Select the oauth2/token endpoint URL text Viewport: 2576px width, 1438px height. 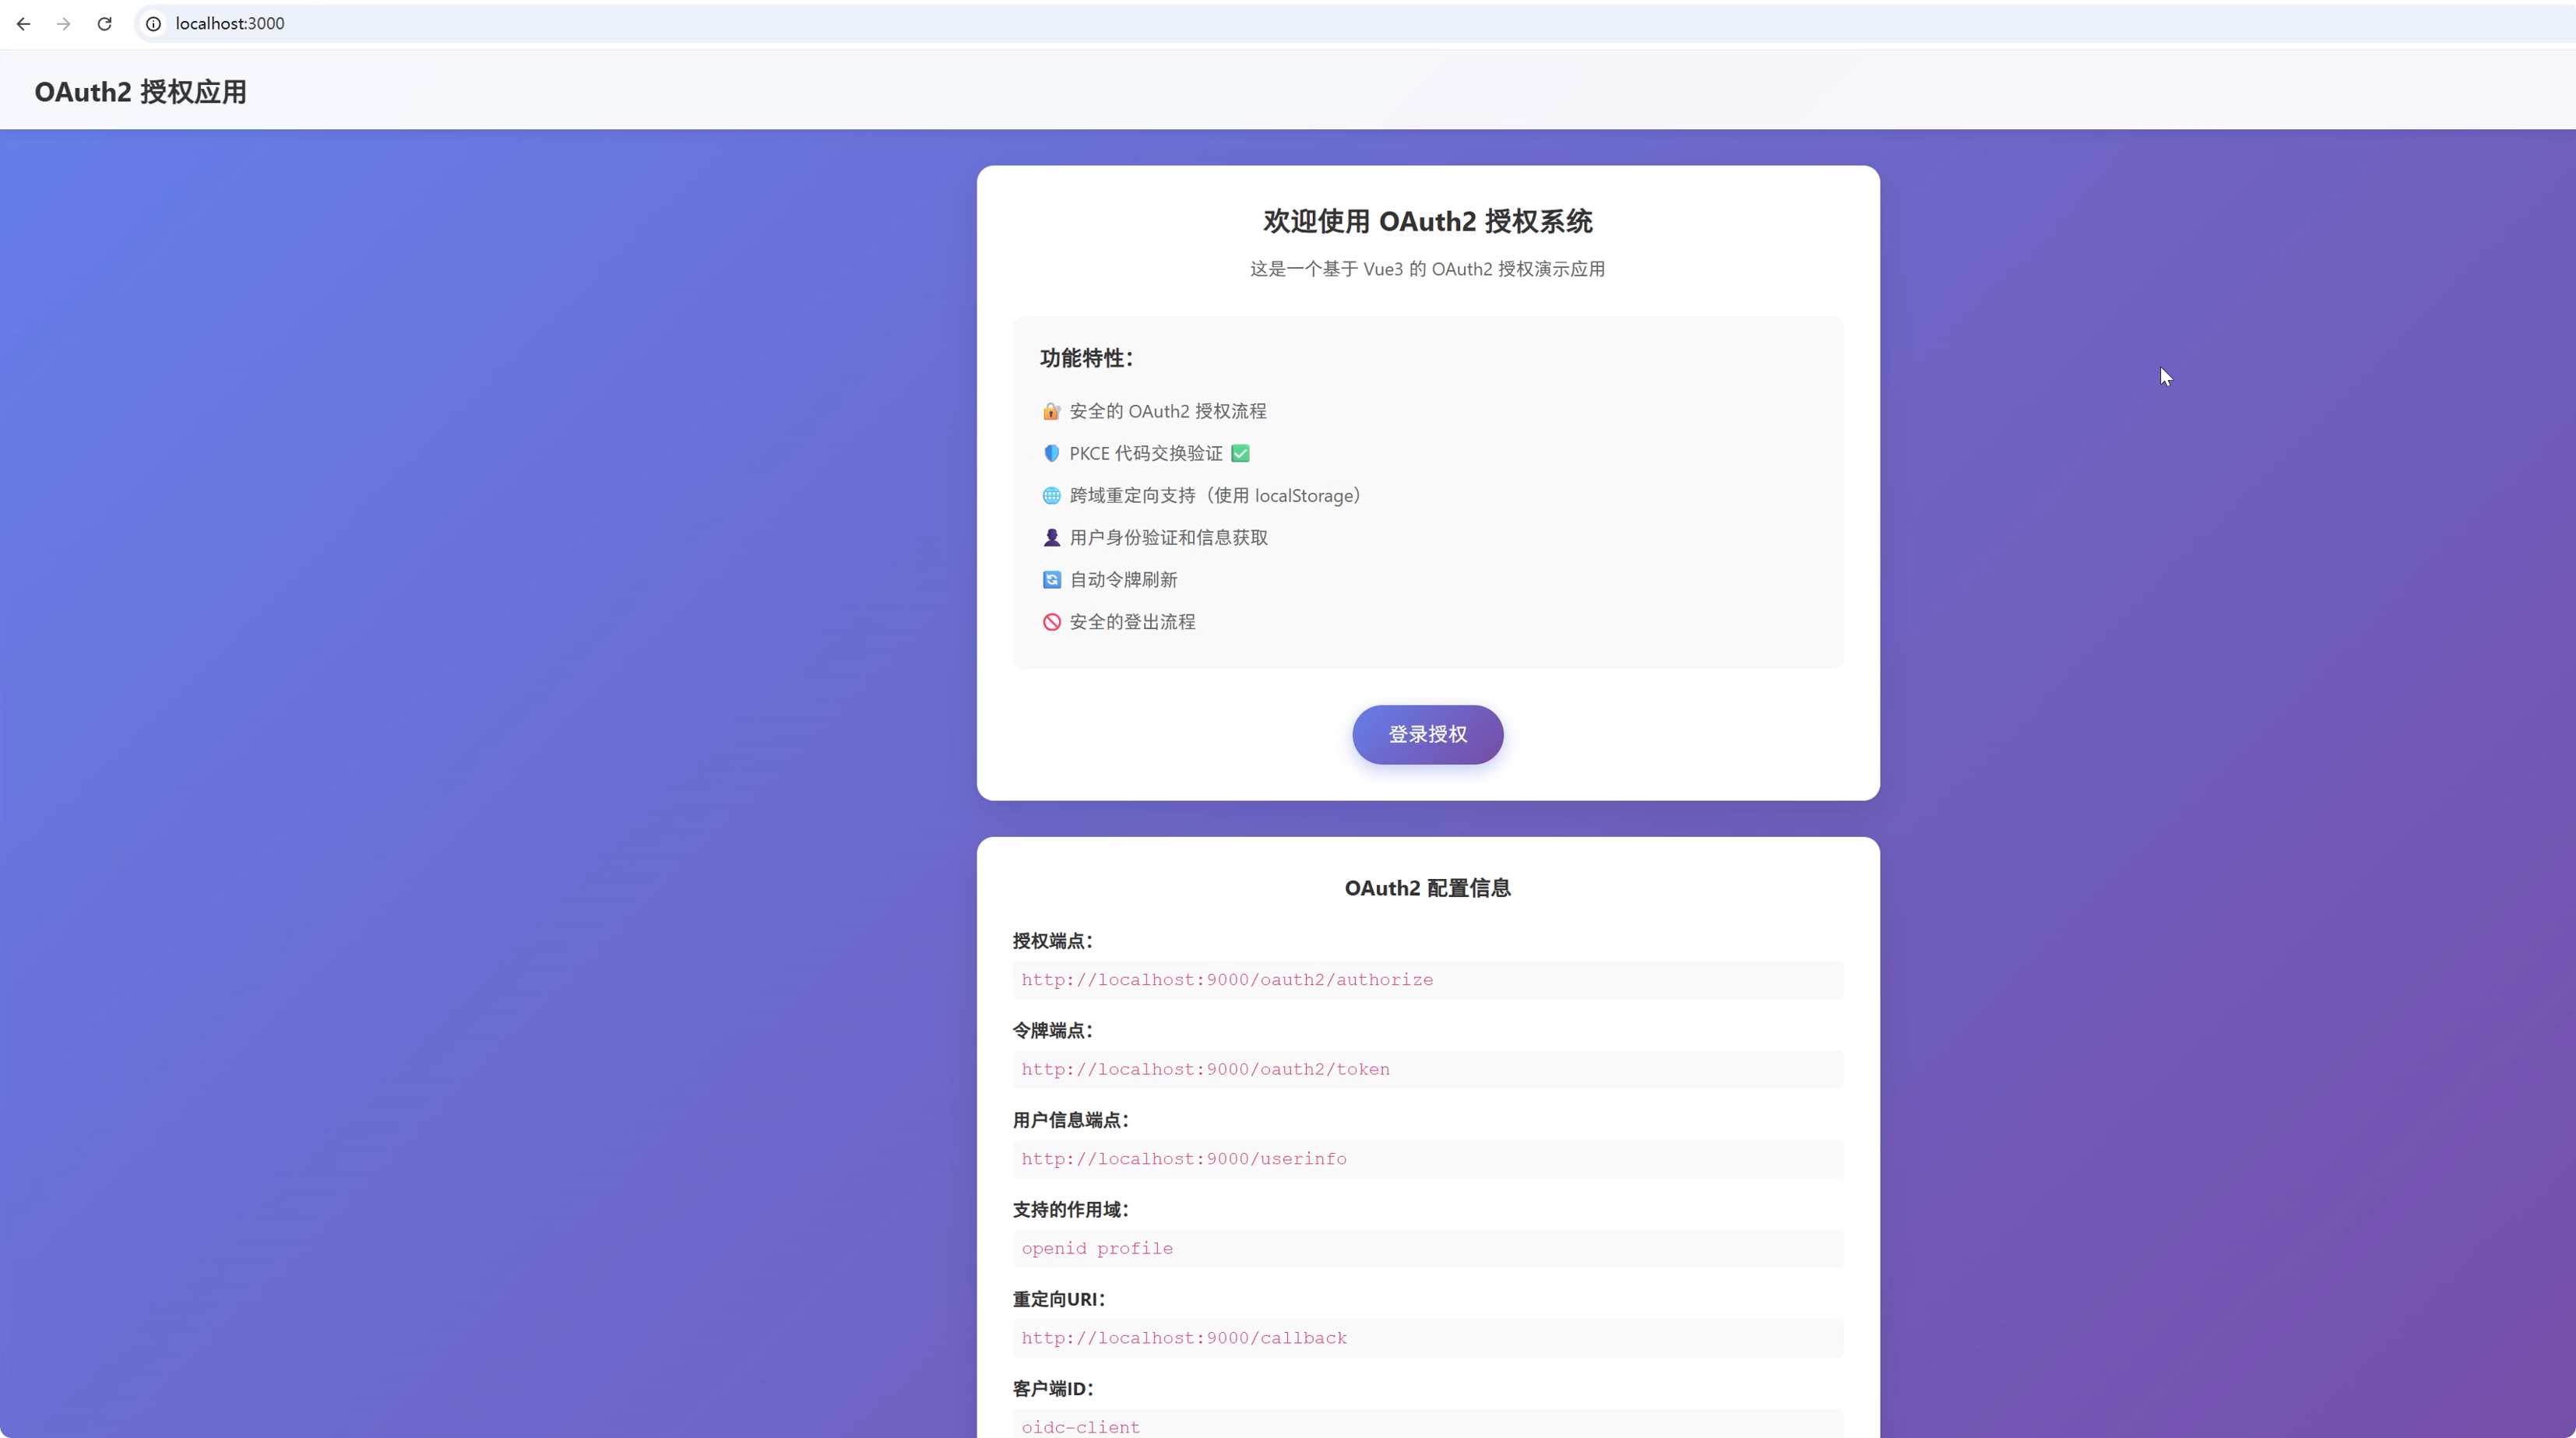(x=1205, y=1070)
